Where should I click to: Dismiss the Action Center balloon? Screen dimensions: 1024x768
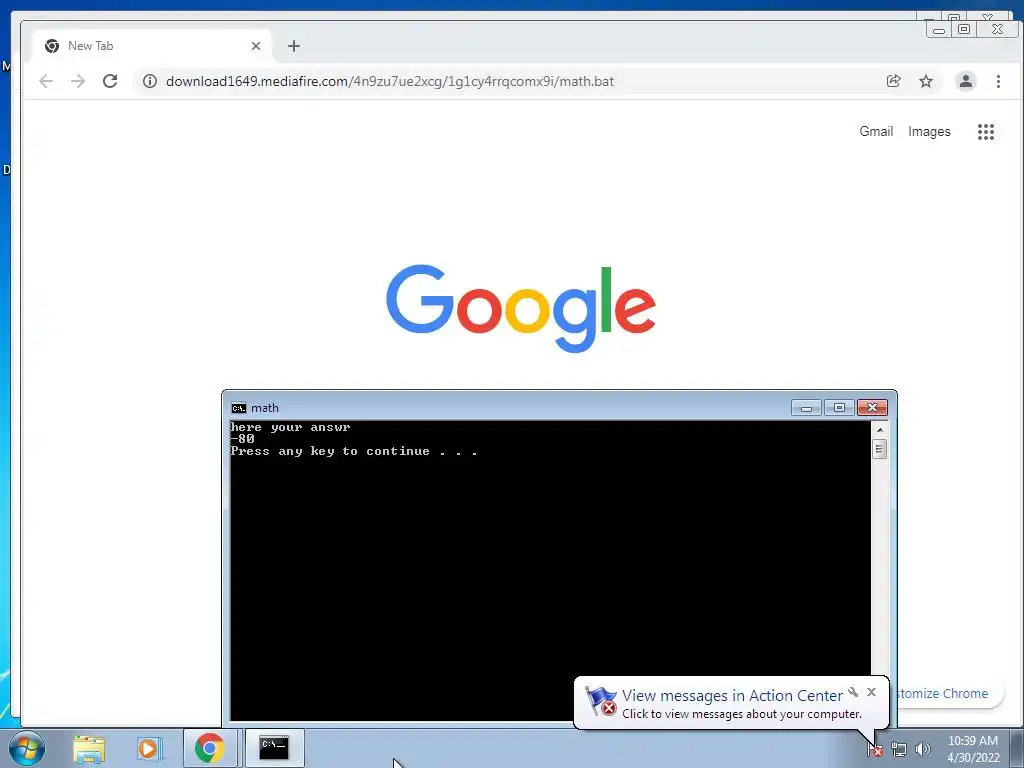(x=871, y=692)
